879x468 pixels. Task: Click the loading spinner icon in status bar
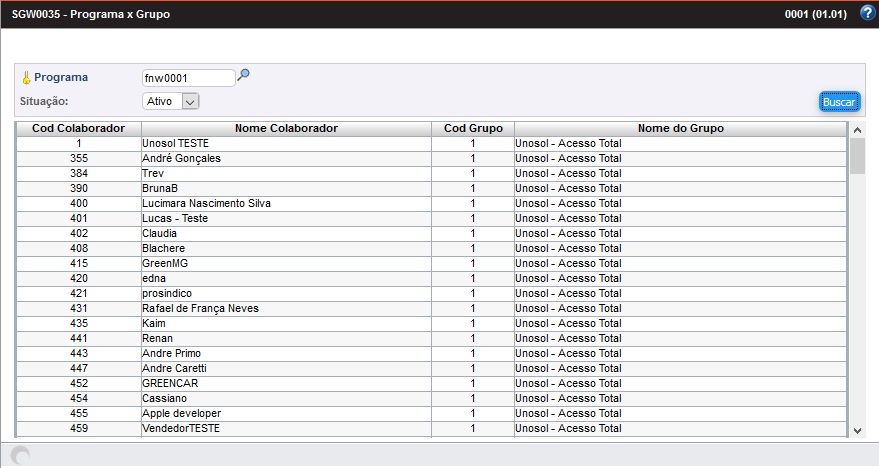click(20, 455)
